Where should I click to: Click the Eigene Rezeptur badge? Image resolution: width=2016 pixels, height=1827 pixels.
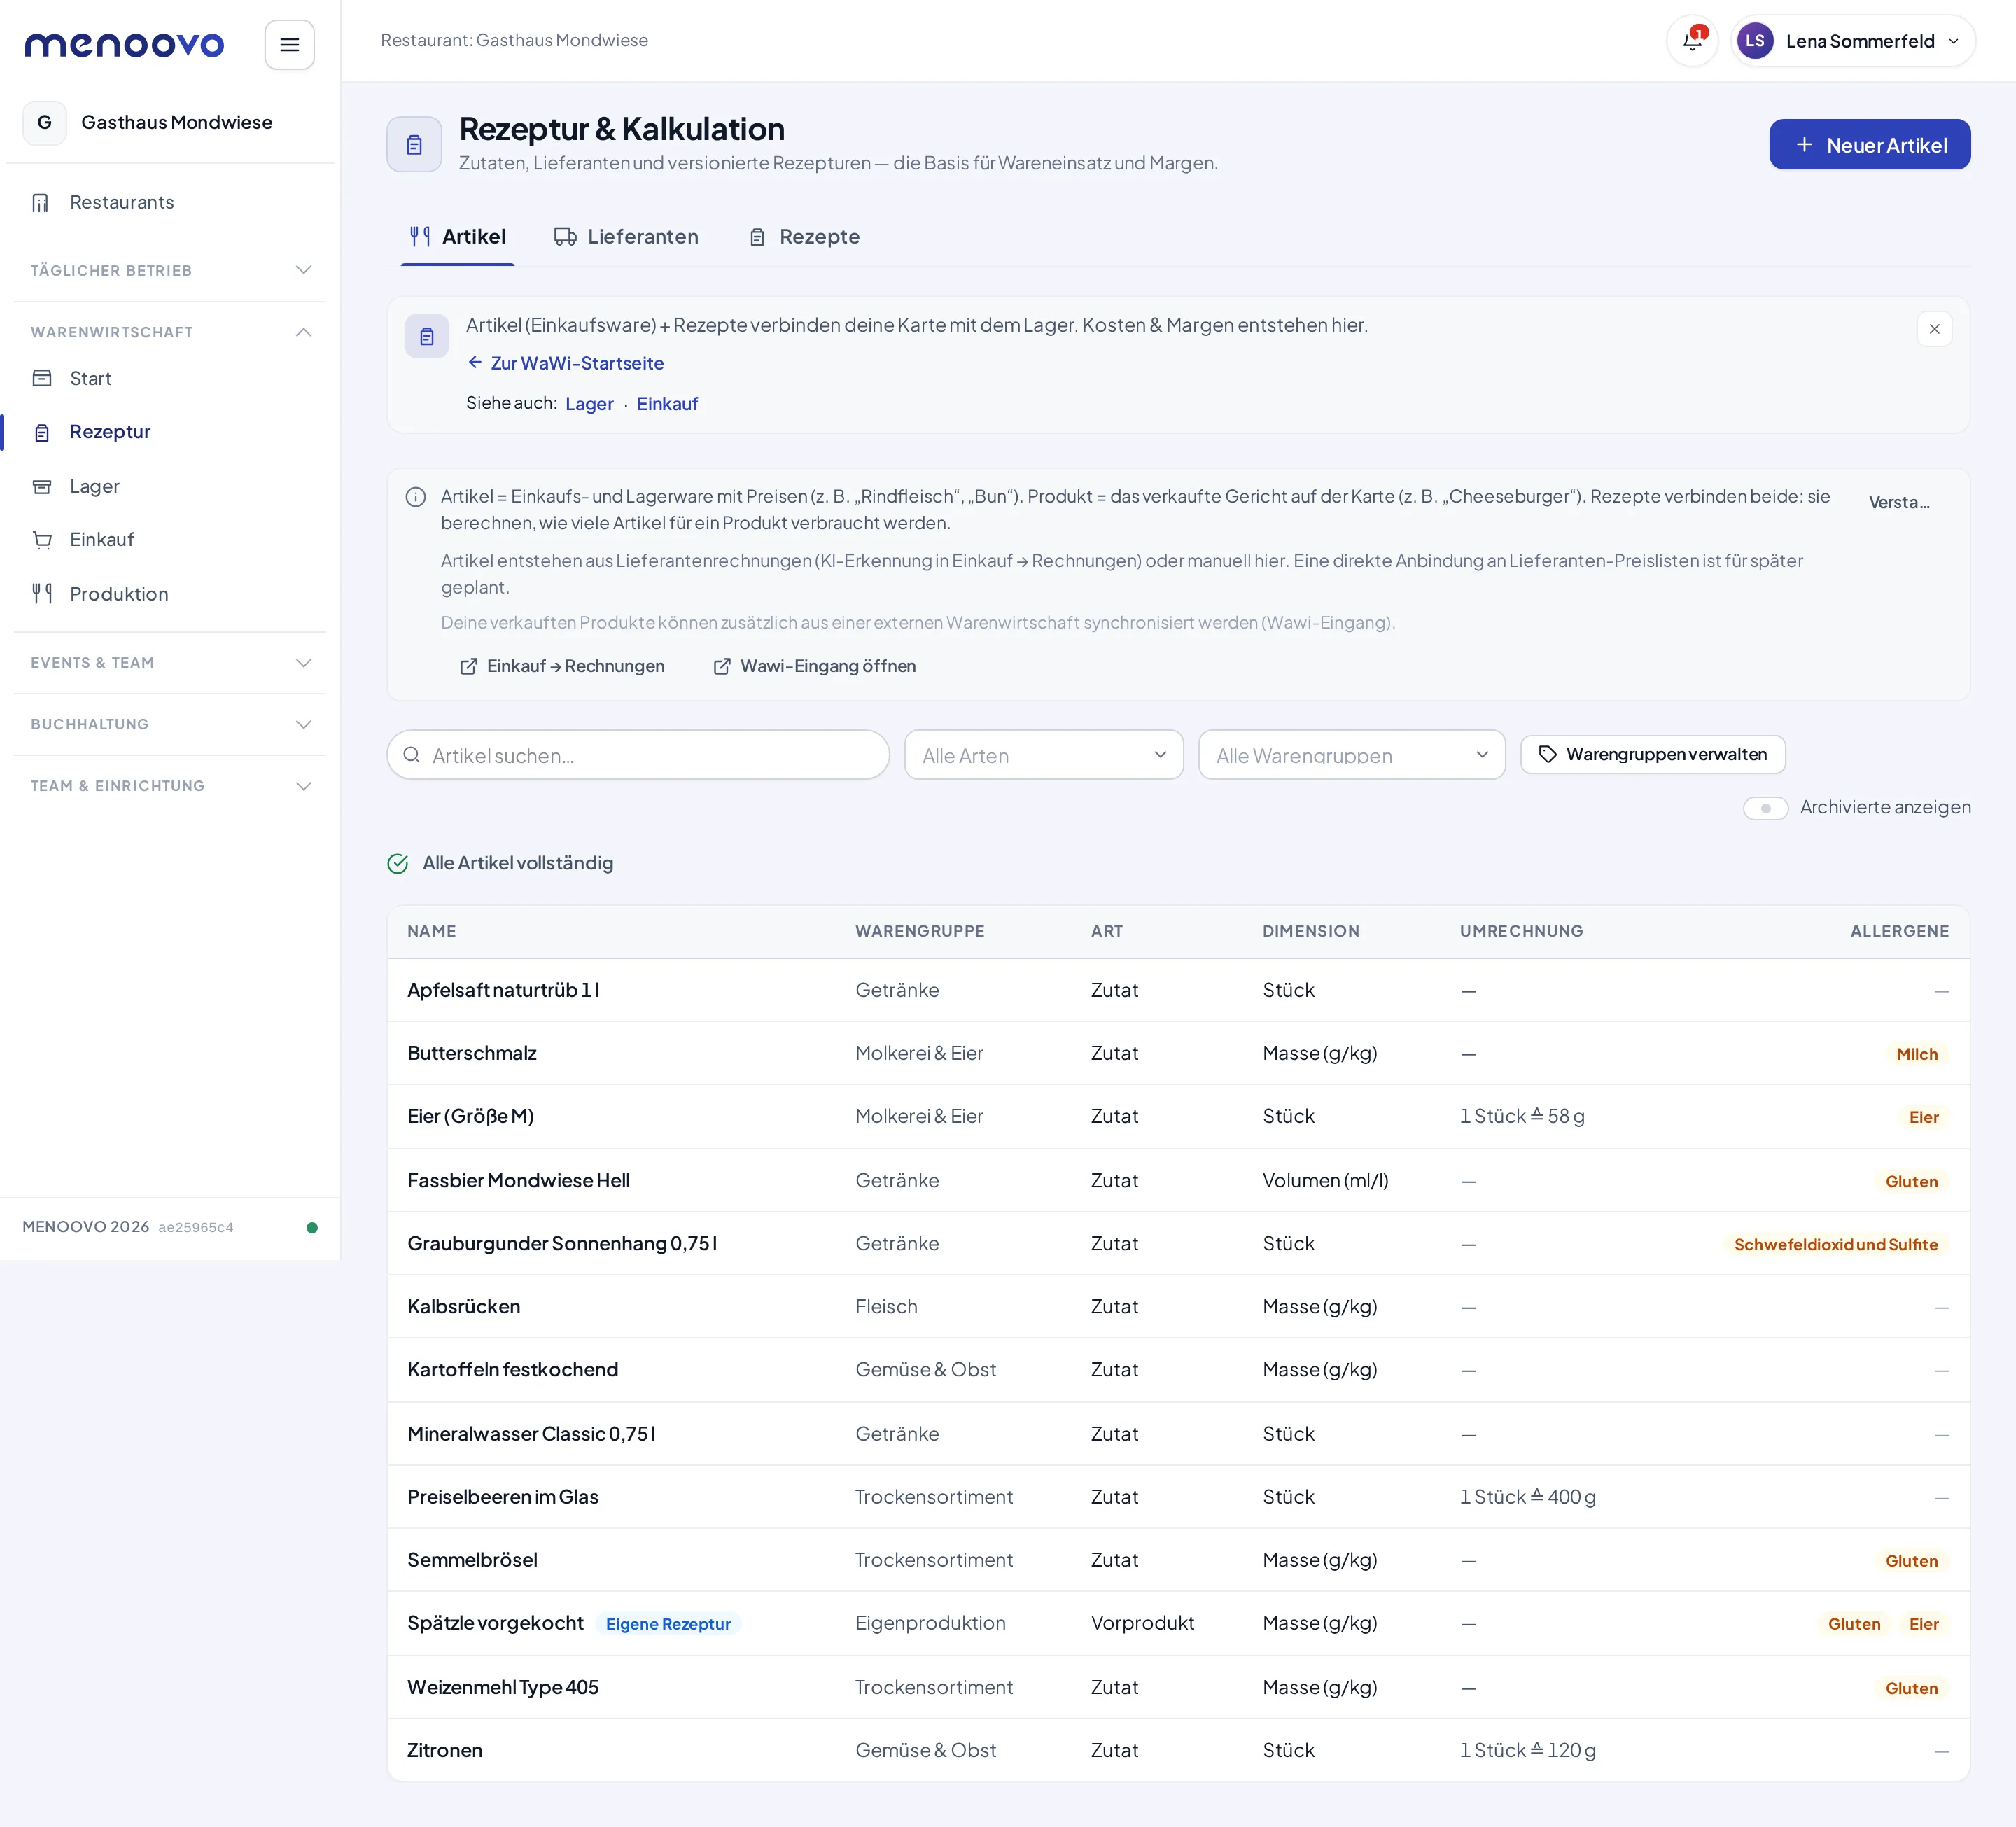point(668,1624)
